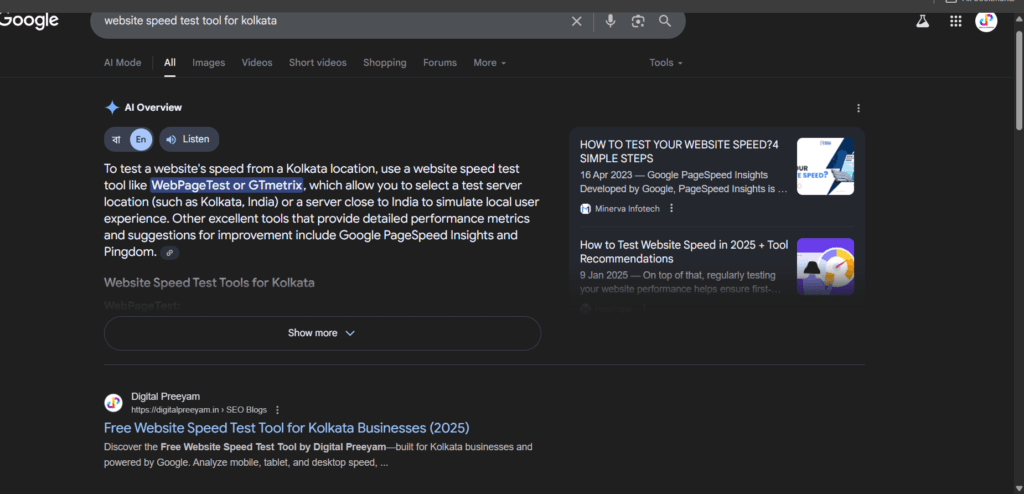Click the magnifier search icon
This screenshot has width=1024, height=494.
(x=665, y=21)
